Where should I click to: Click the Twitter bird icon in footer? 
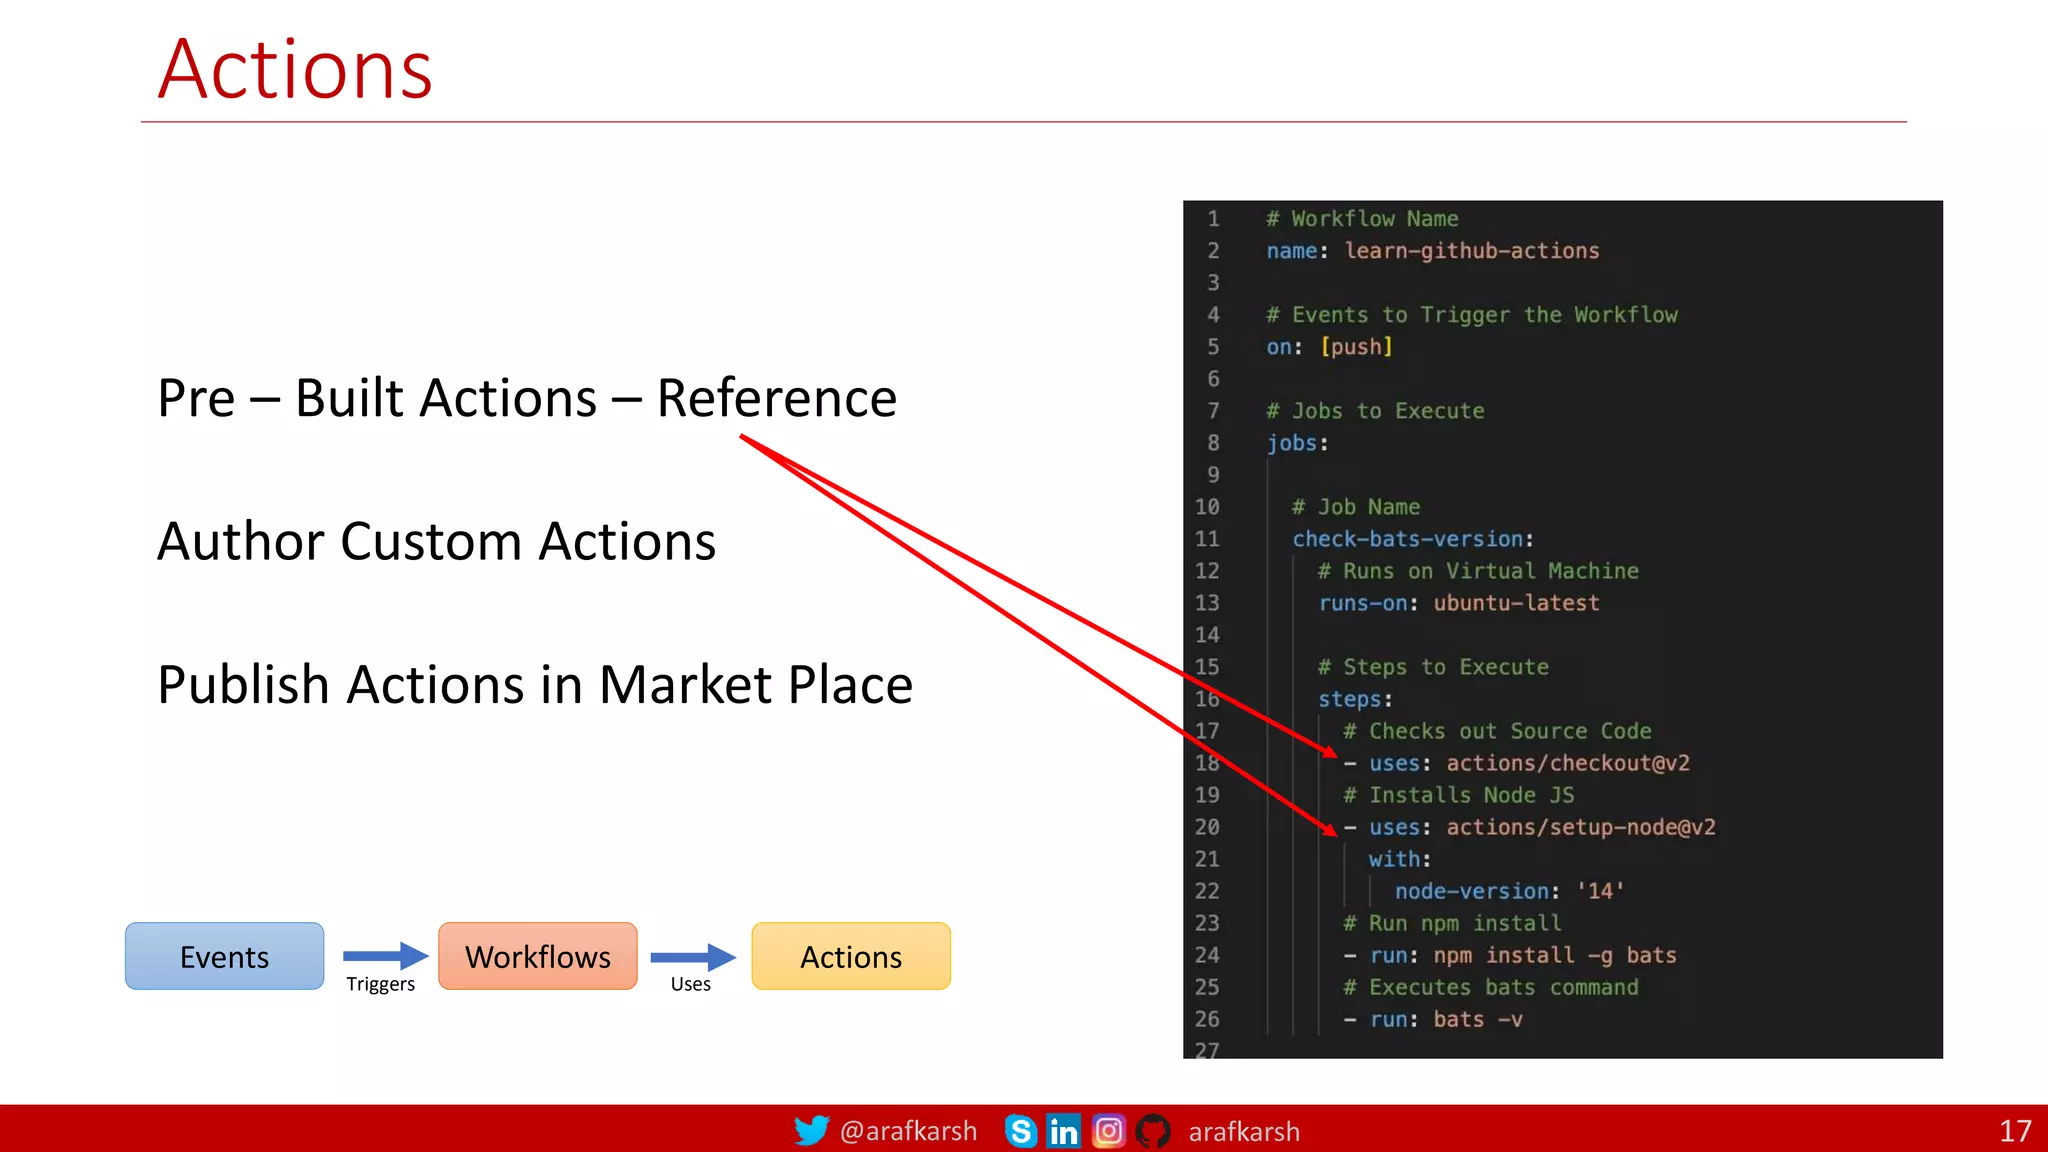click(x=811, y=1131)
